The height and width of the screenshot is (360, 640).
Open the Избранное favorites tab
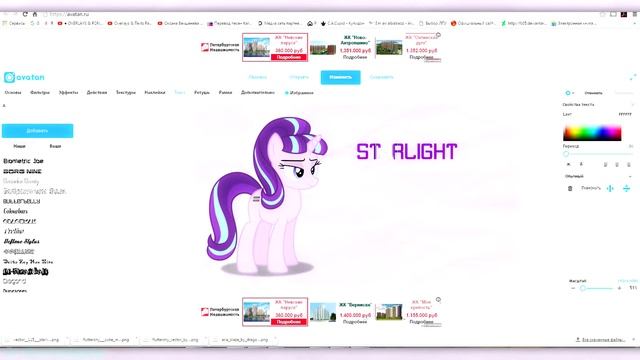coord(299,93)
